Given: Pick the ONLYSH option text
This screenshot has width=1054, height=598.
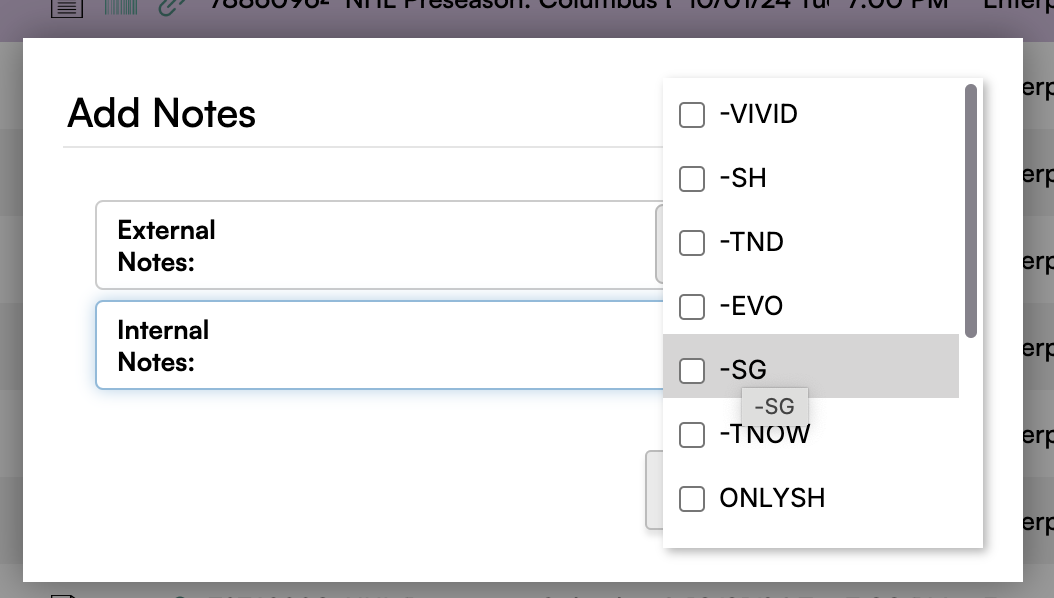Looking at the screenshot, I should (772, 498).
